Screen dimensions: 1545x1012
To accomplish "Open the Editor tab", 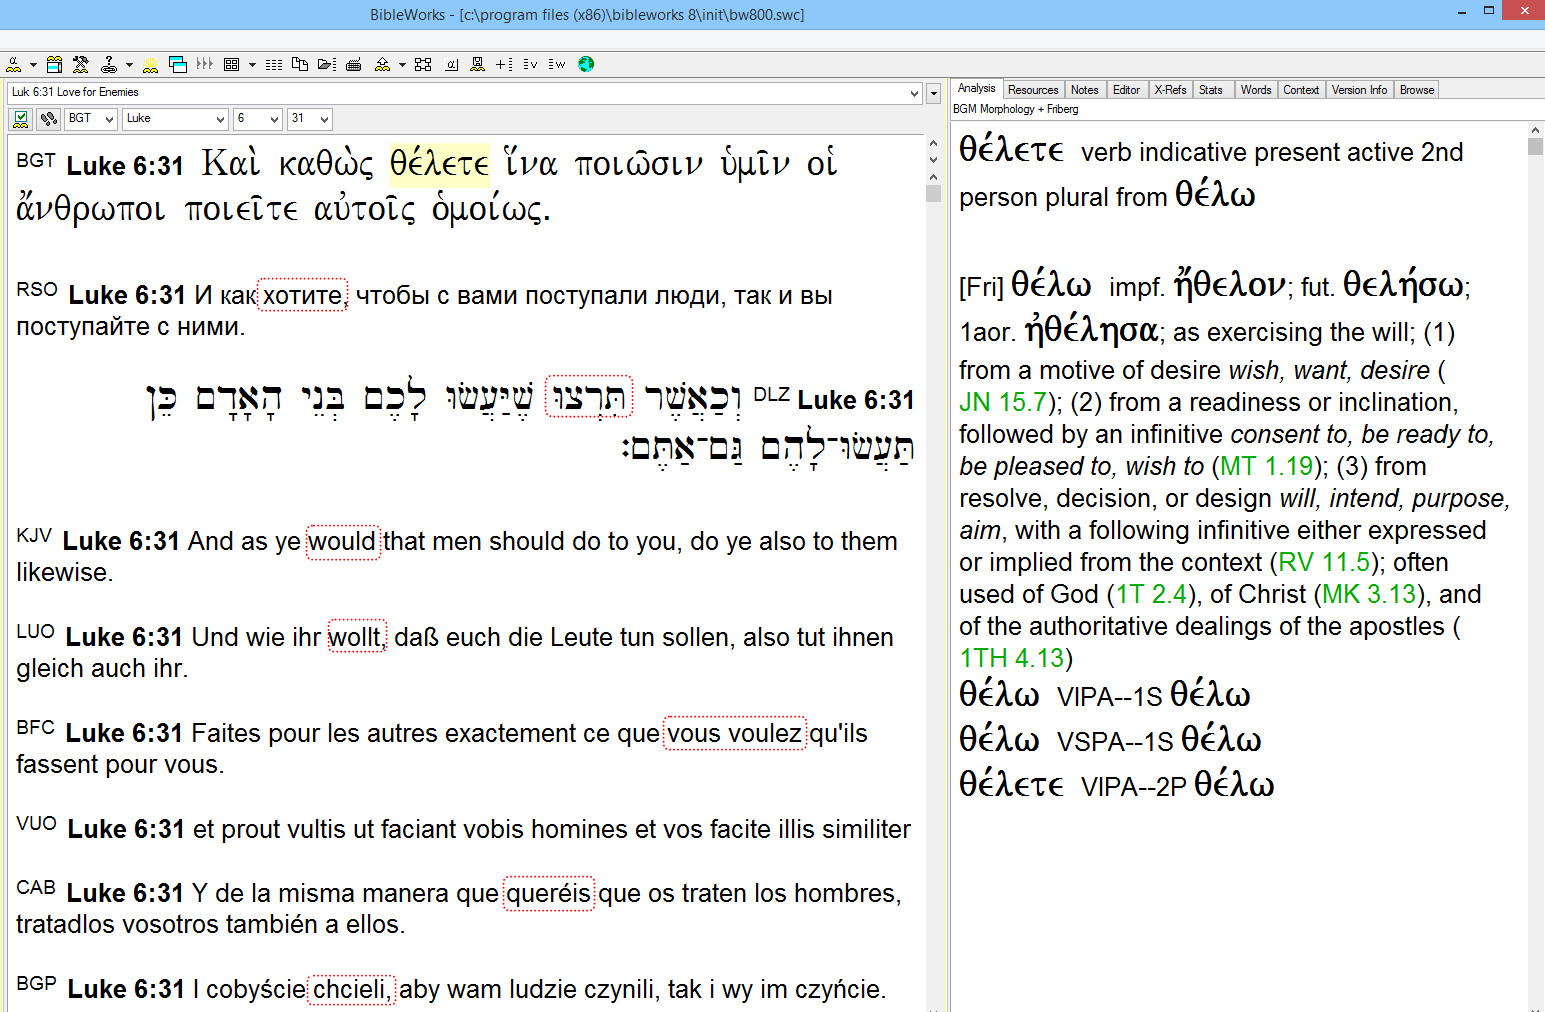I will (1127, 90).
